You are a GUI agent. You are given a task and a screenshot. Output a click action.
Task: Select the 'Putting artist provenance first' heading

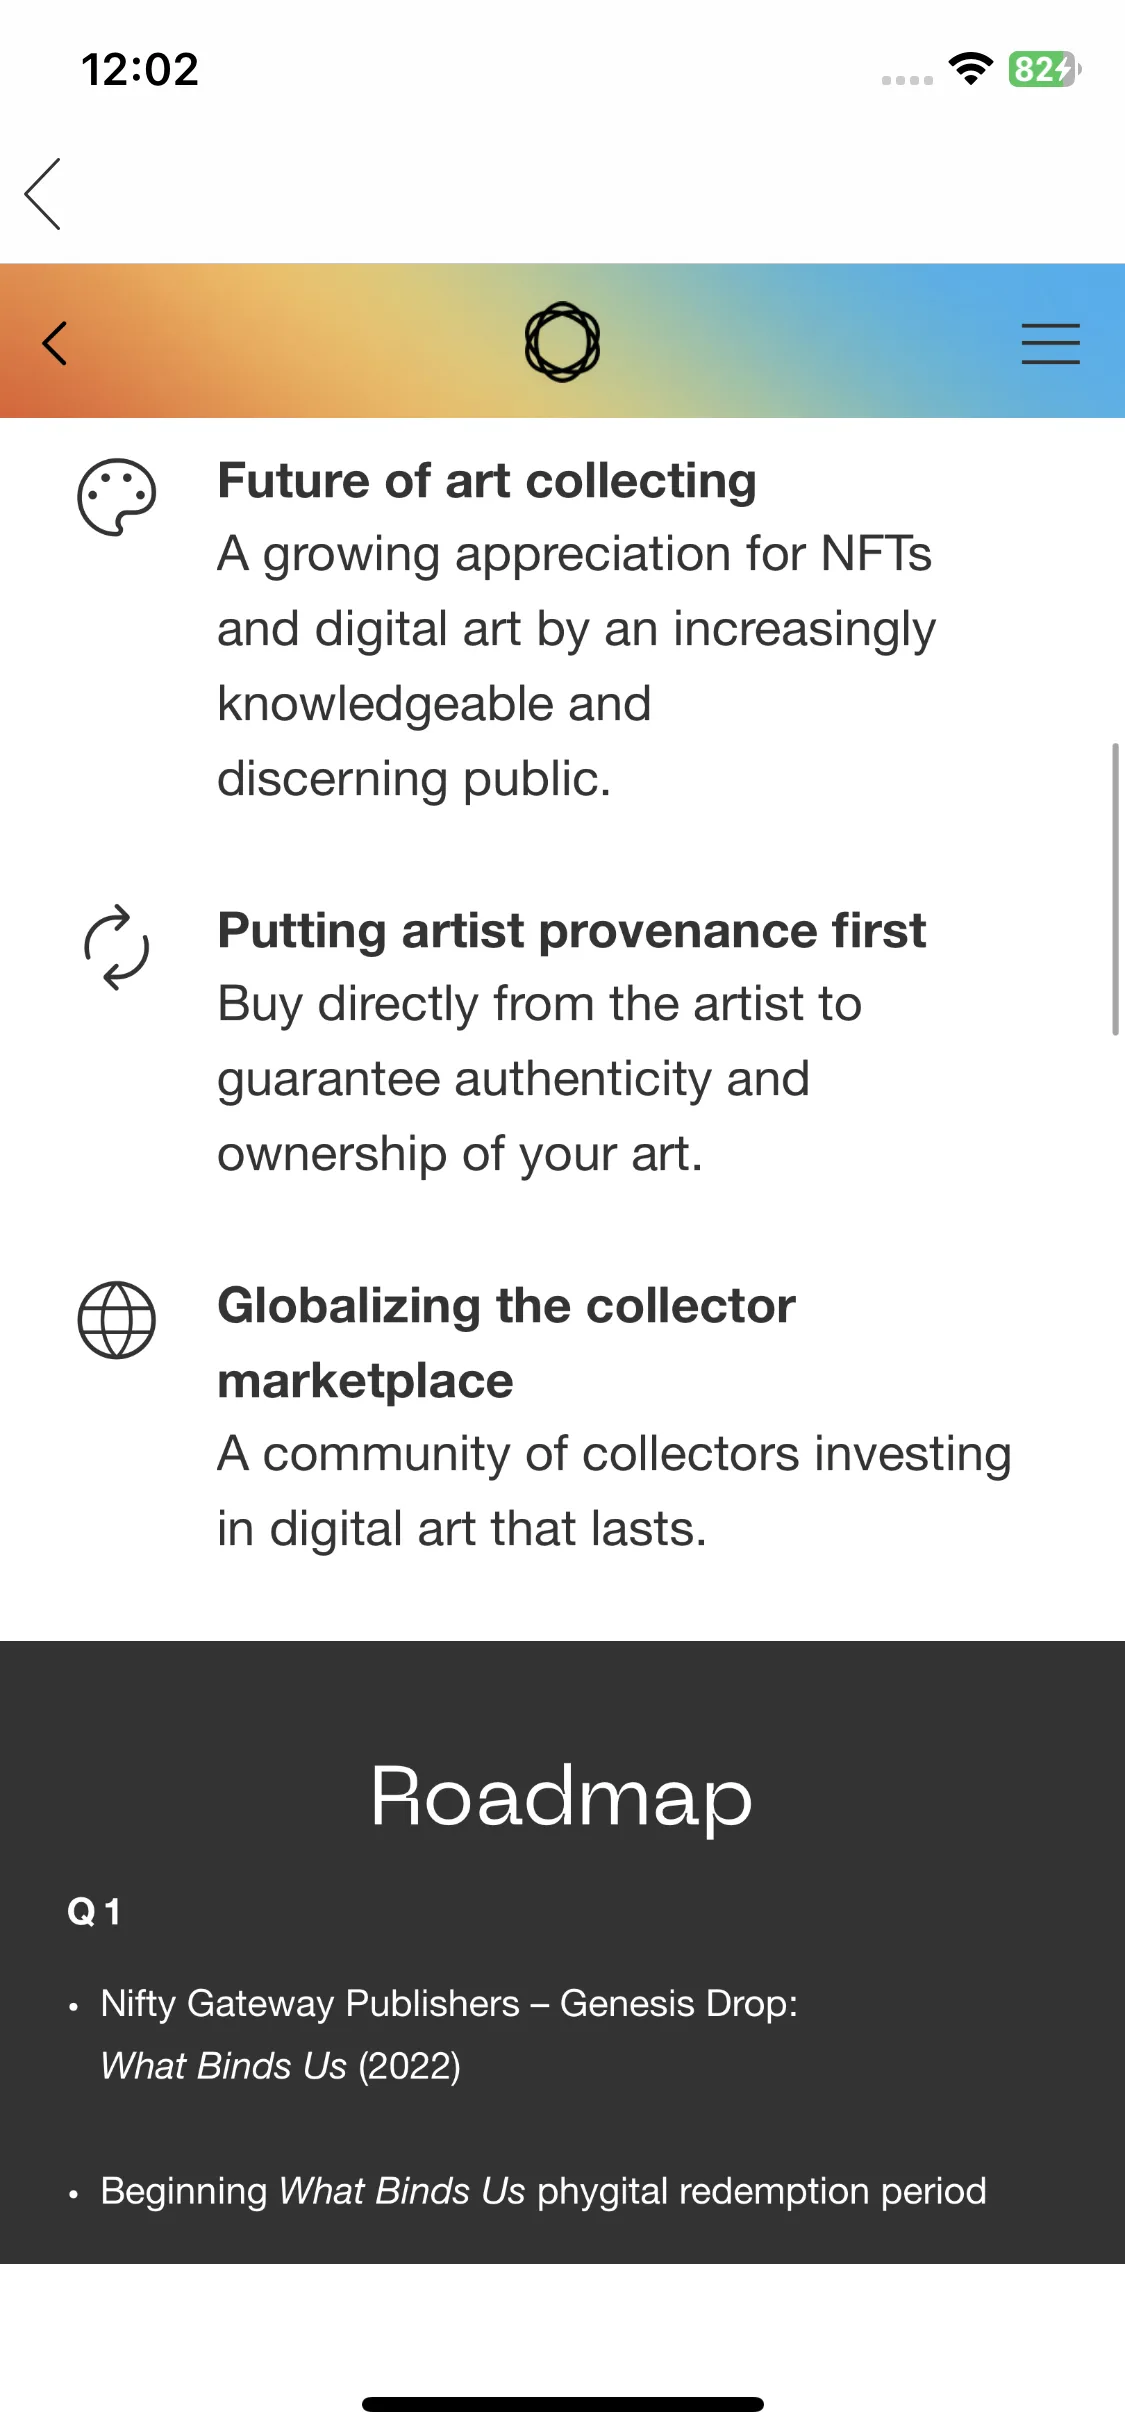coord(572,931)
